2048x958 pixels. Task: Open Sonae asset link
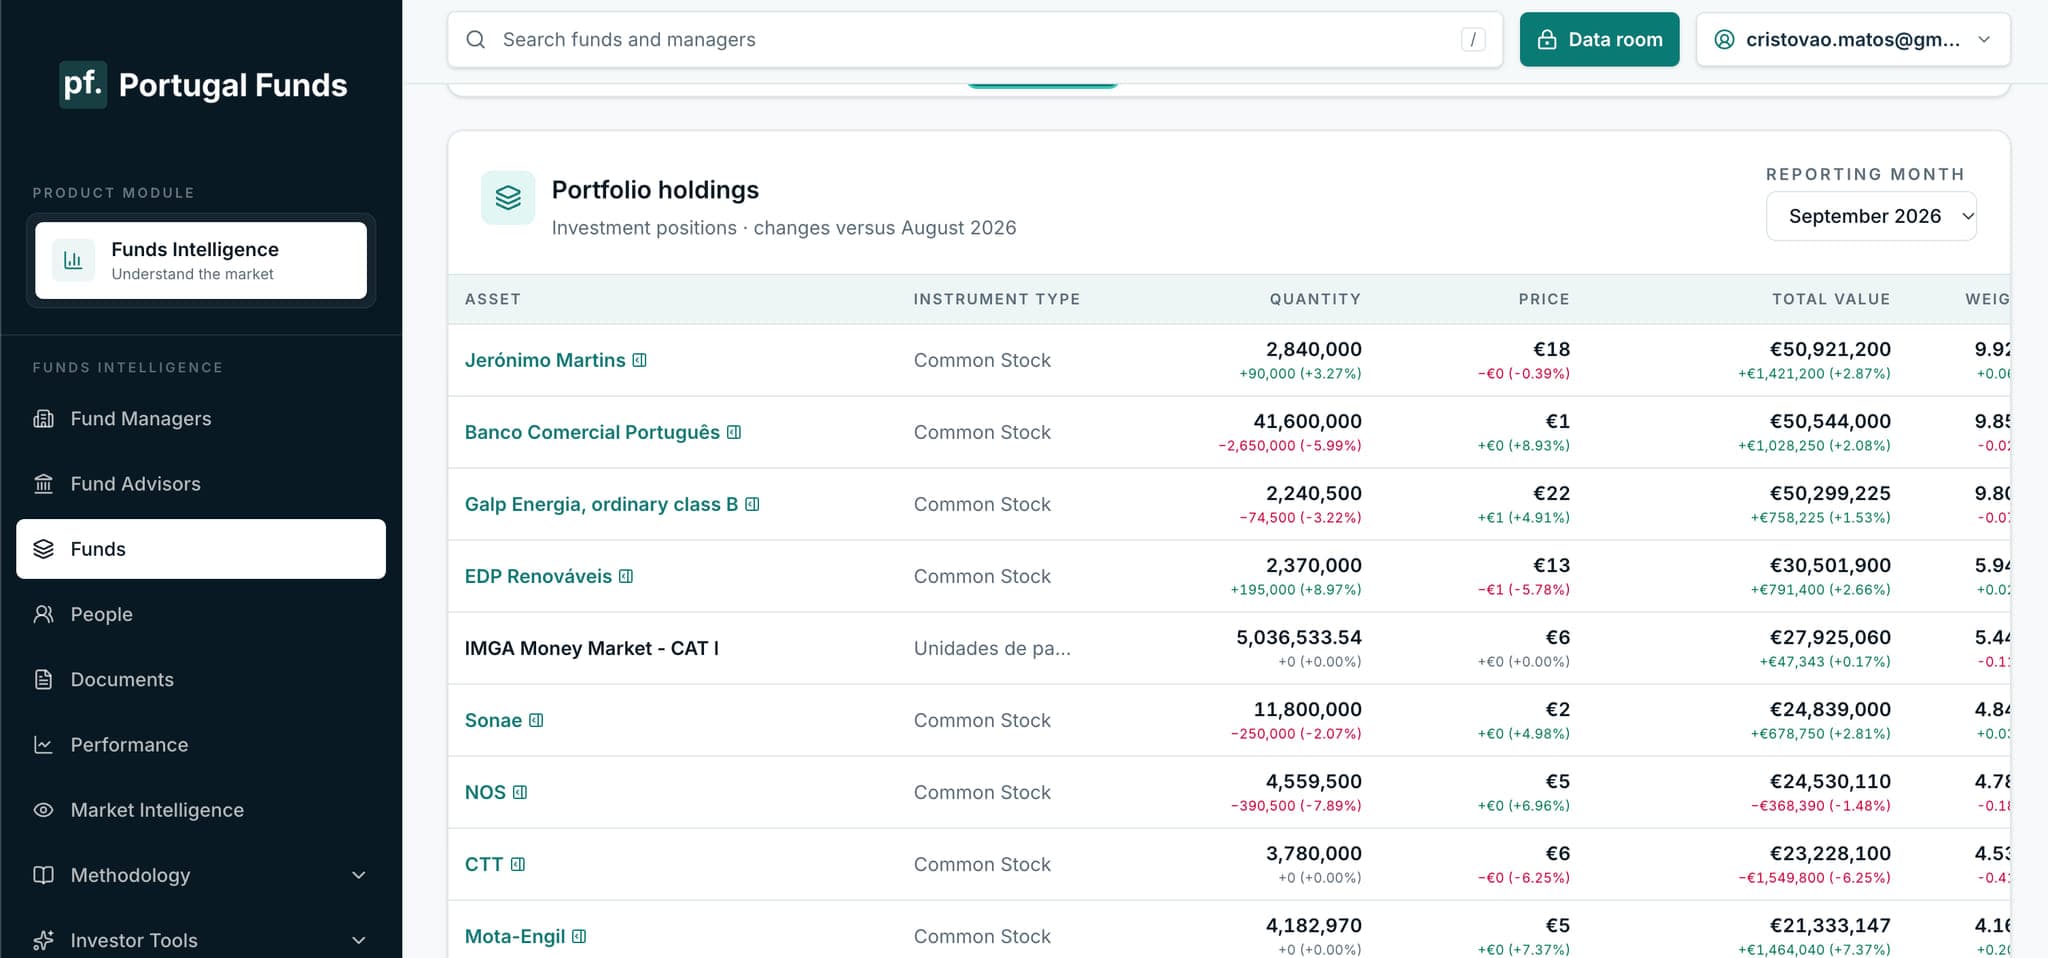493,720
